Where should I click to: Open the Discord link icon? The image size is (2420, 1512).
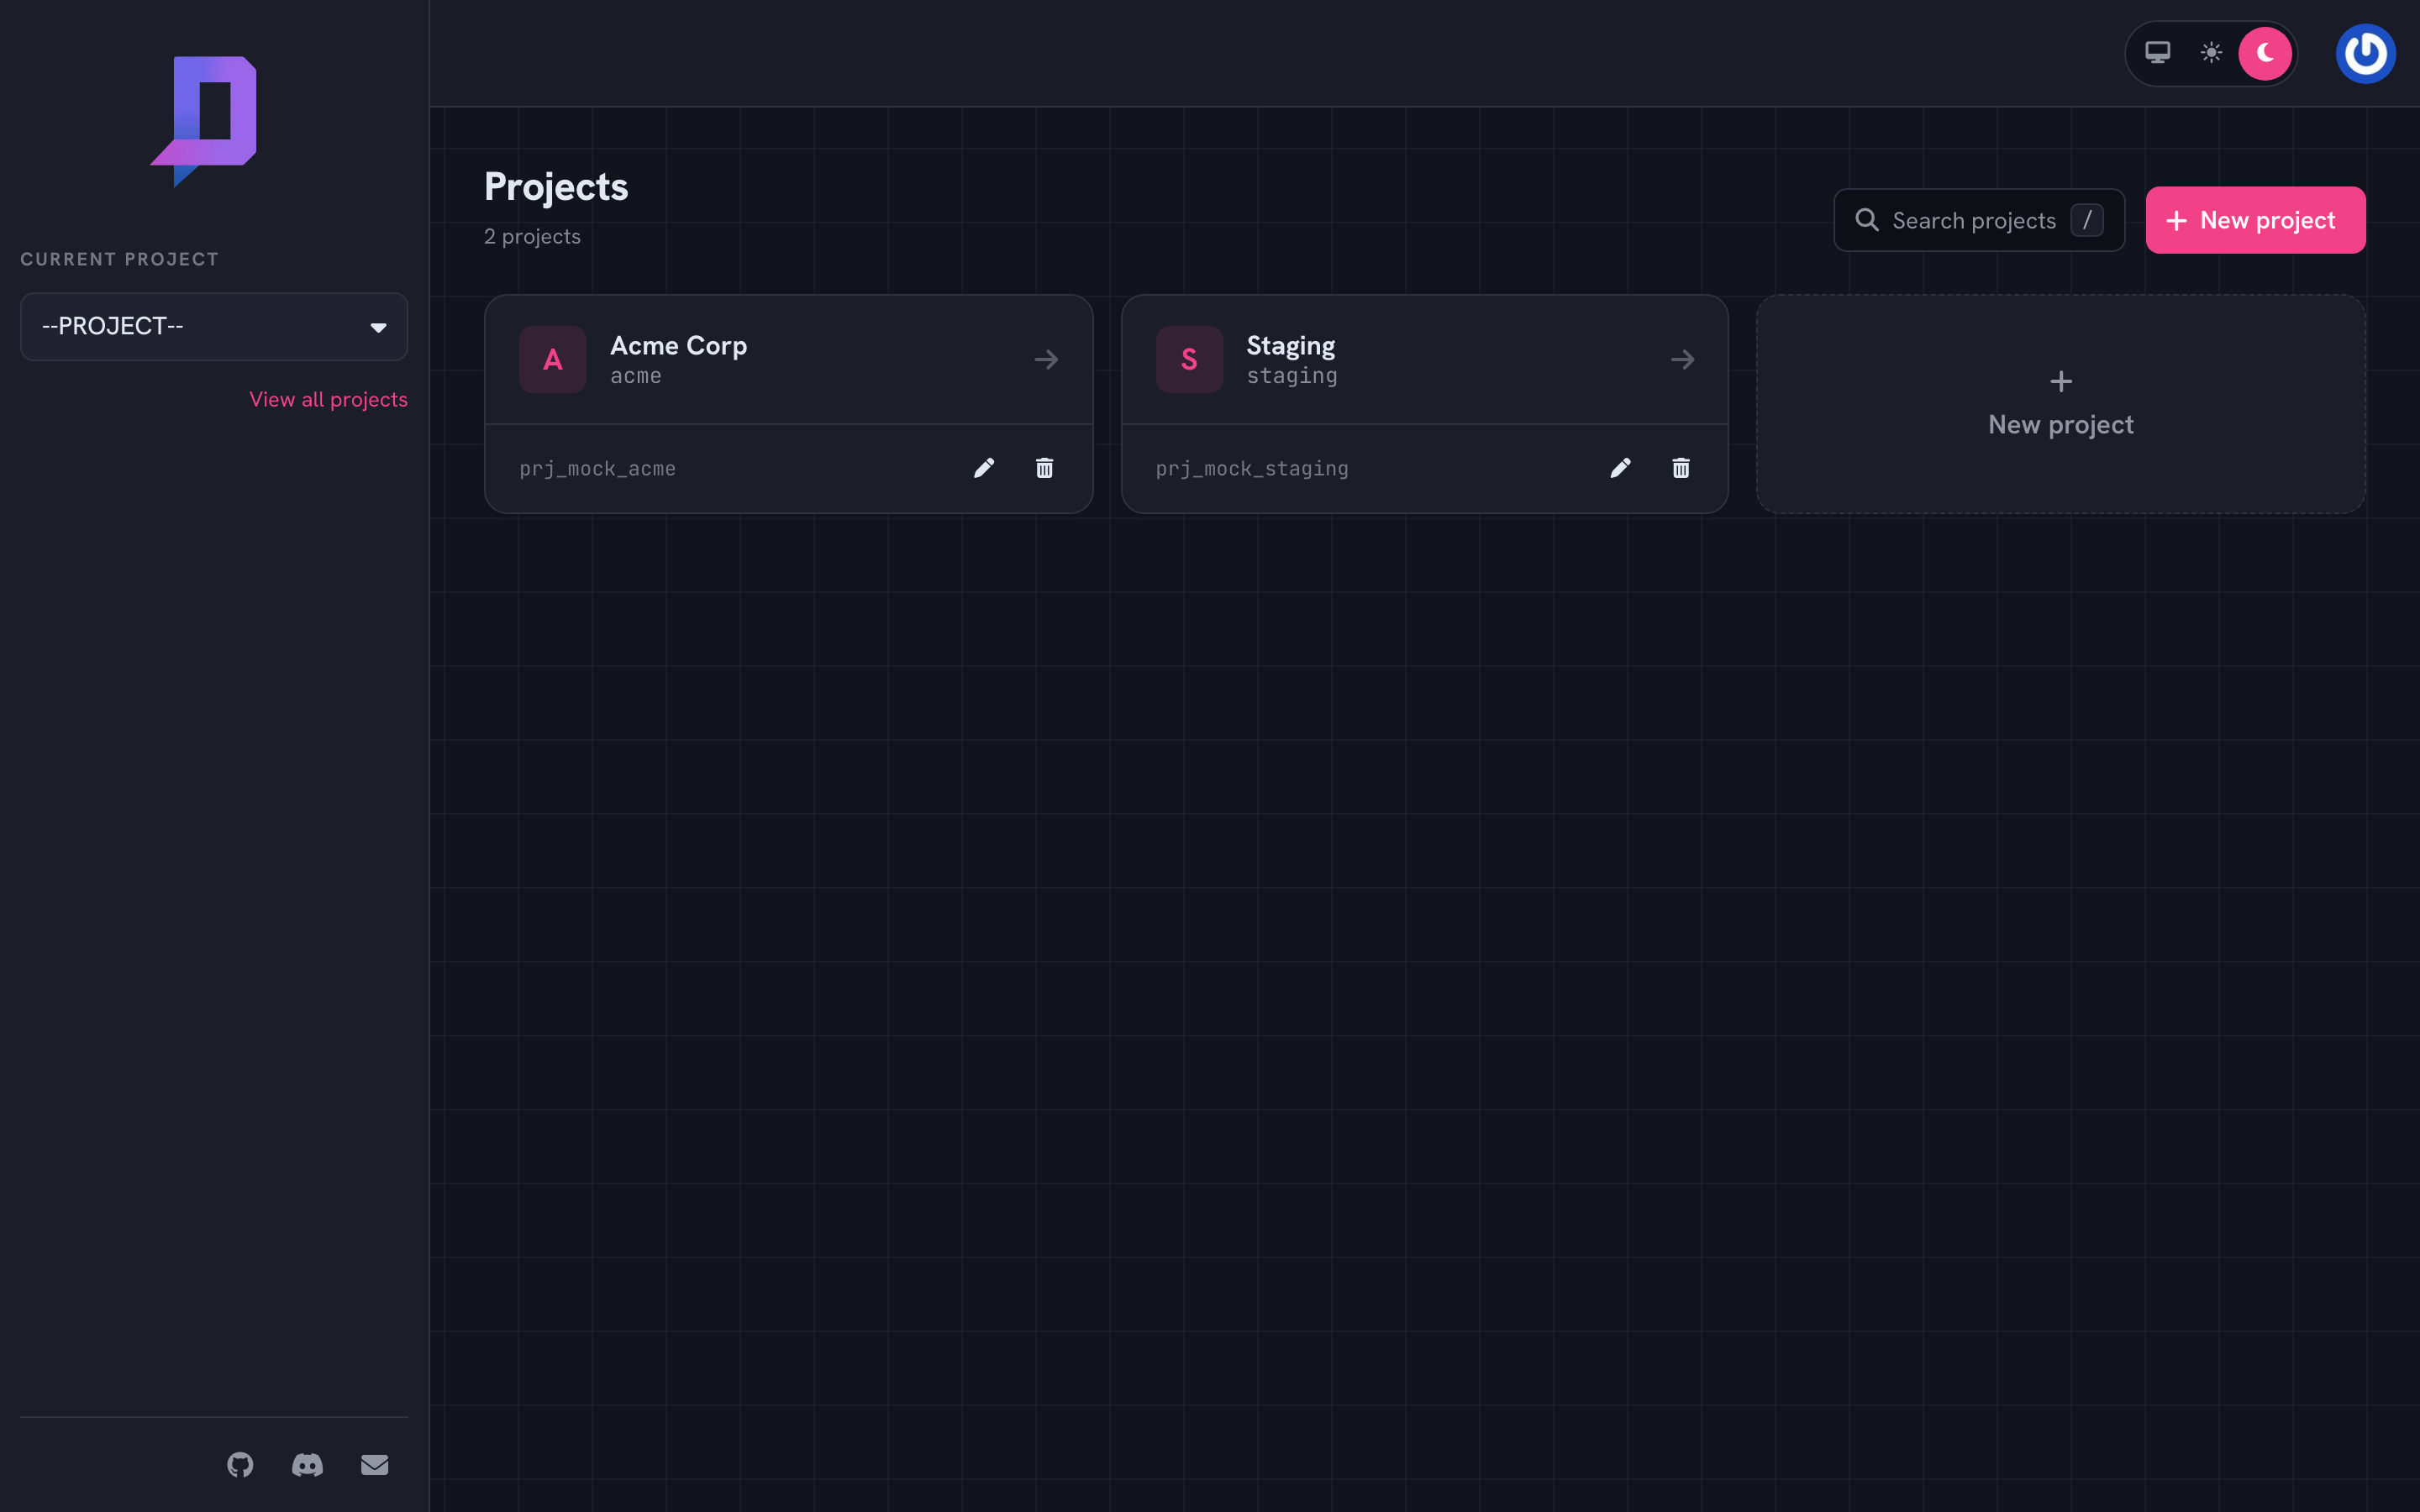[x=307, y=1465]
